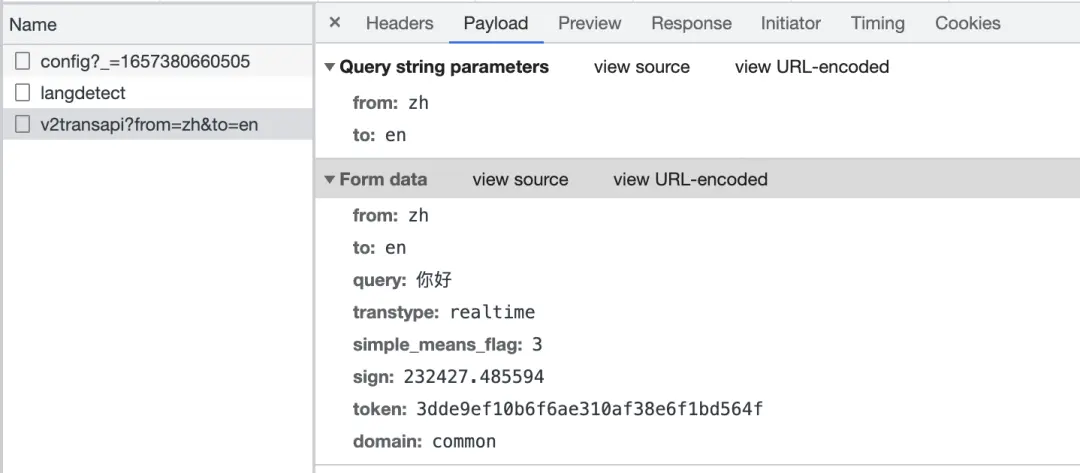Collapse the Query string parameters section
The width and height of the screenshot is (1080, 473).
(x=330, y=67)
